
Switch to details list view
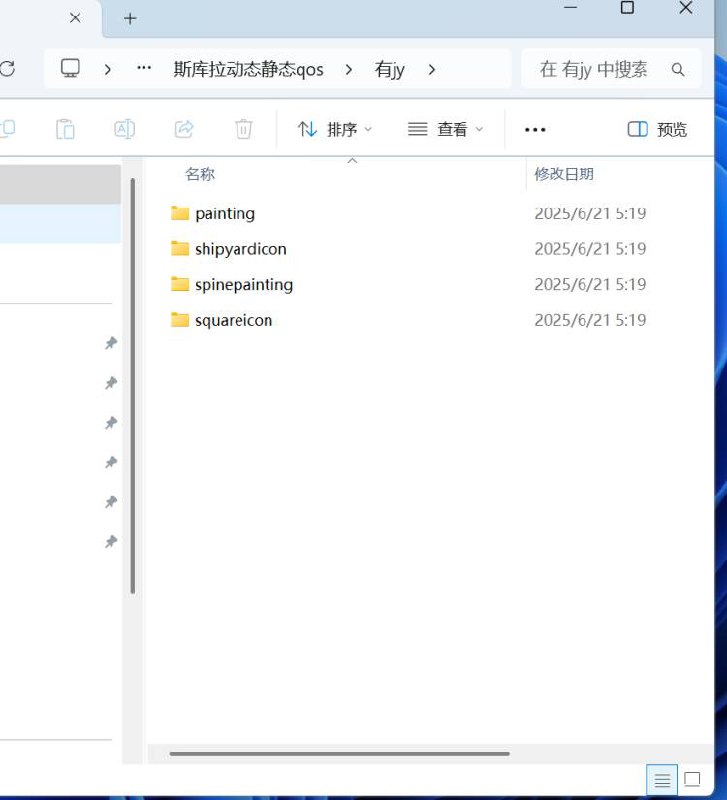(661, 780)
